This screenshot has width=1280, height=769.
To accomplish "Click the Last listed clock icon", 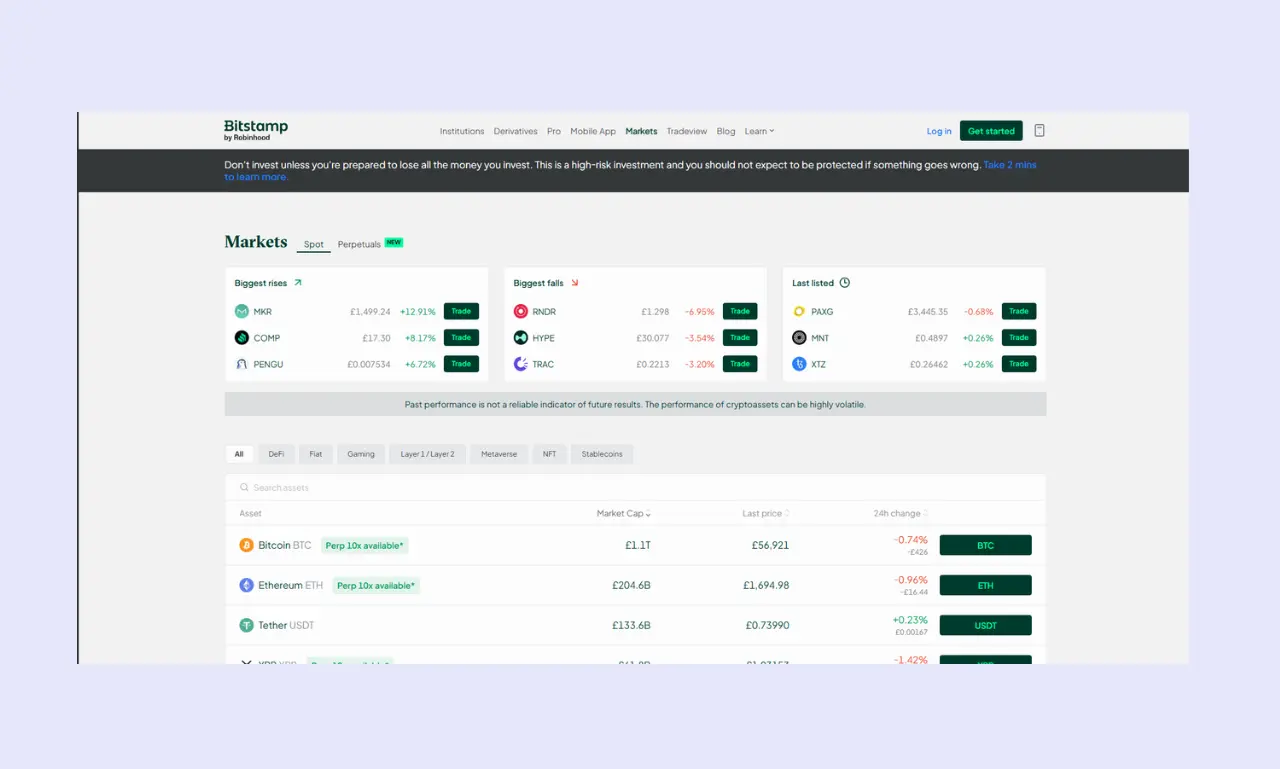I will [845, 283].
